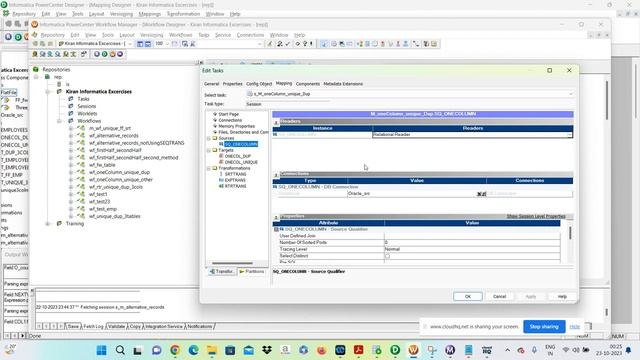Open Adobe Acrobat from taskbar
This screenshot has width=640, height=360.
click(x=358, y=350)
